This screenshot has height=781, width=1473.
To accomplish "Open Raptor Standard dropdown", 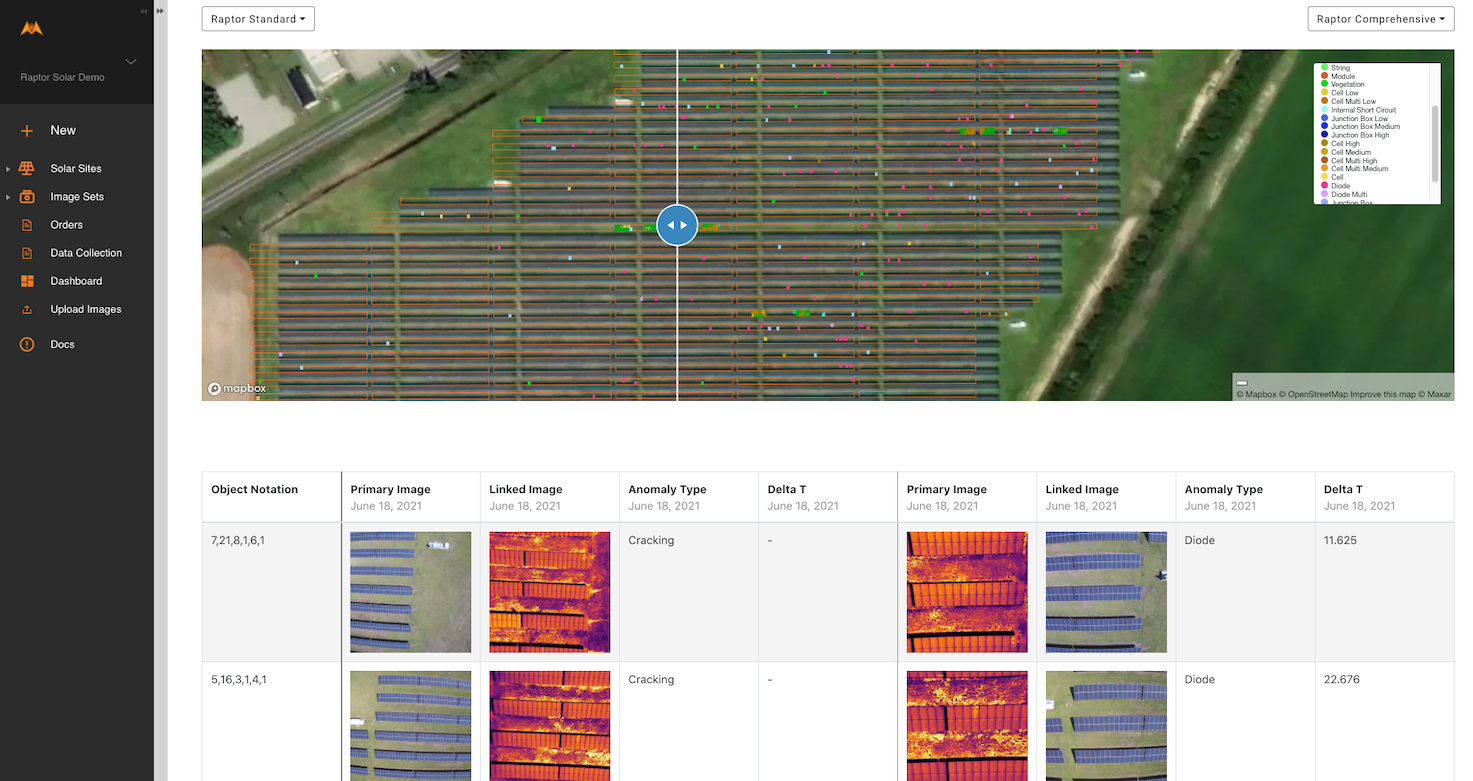I will [x=258, y=19].
